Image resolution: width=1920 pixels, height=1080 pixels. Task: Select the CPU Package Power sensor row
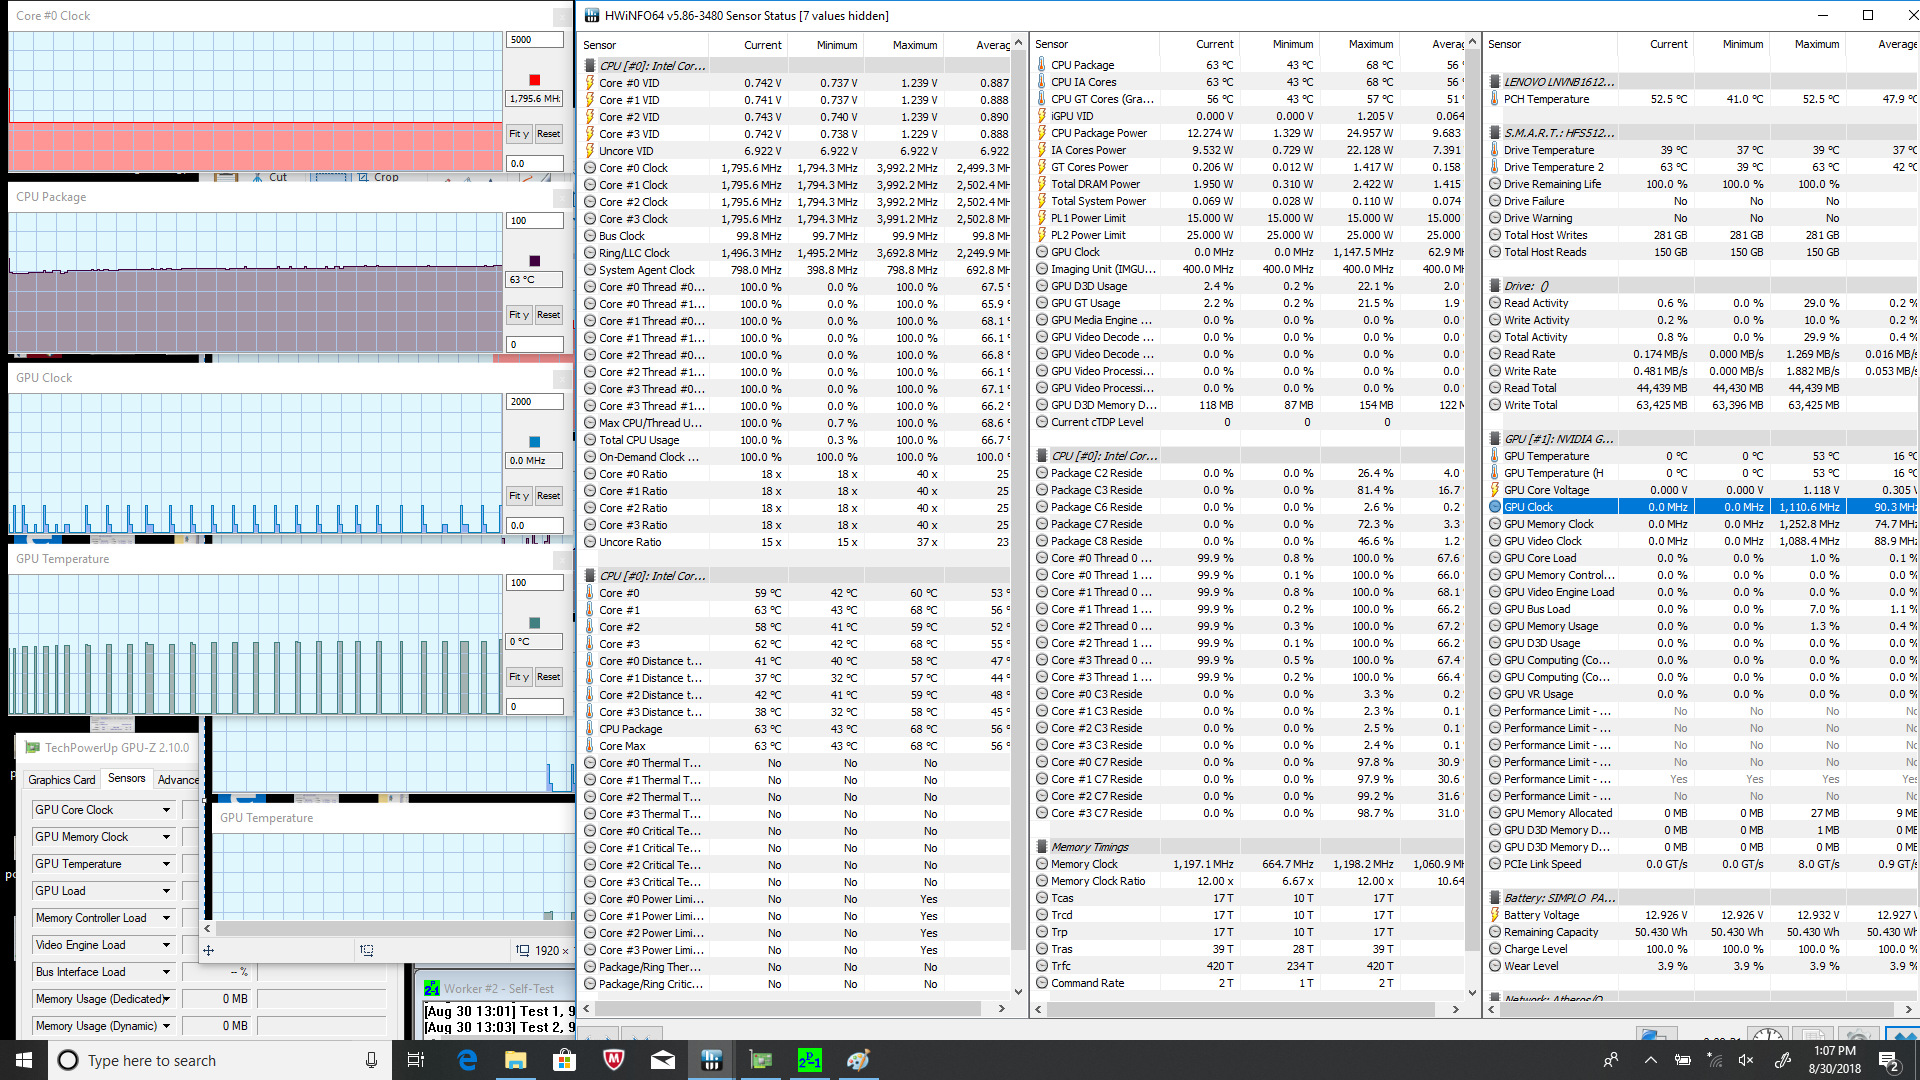coord(1248,133)
